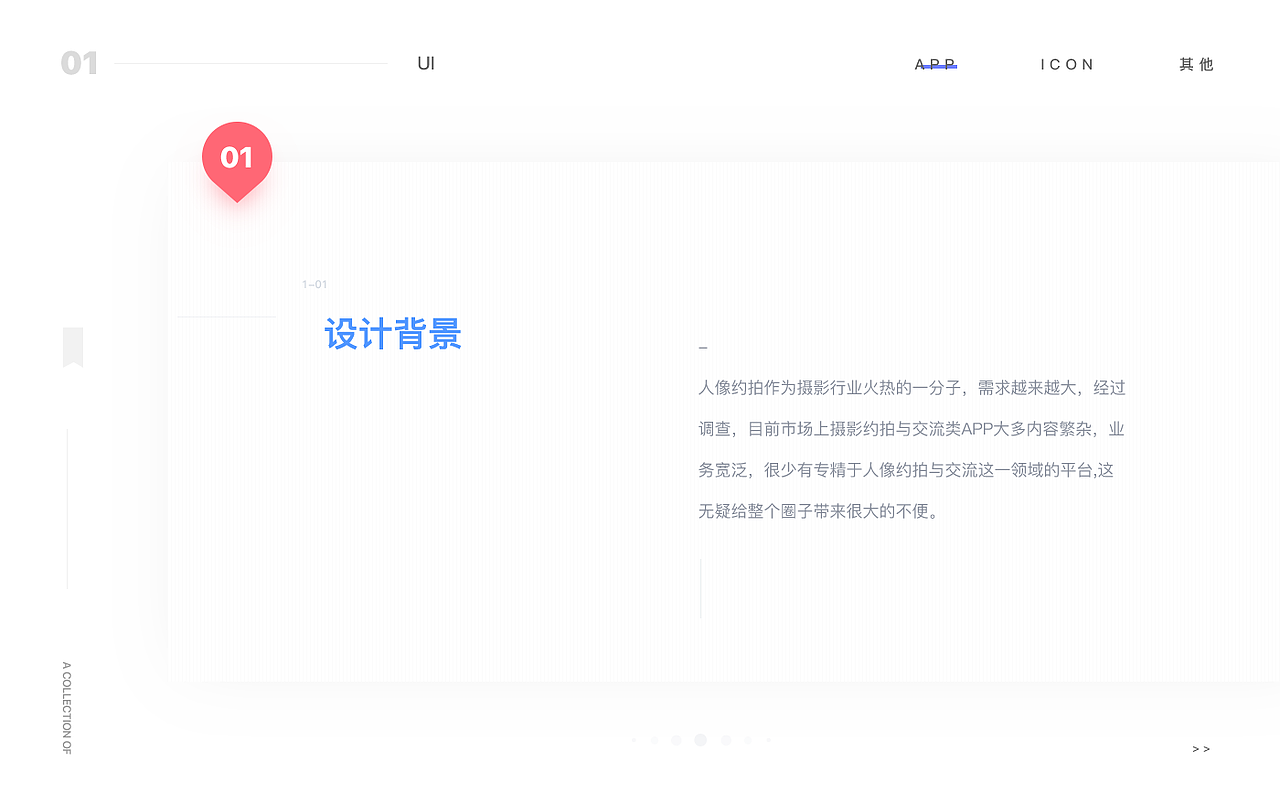Expand the UI category in top navigation
Viewport: 1280px width, 805px height.
[x=425, y=63]
